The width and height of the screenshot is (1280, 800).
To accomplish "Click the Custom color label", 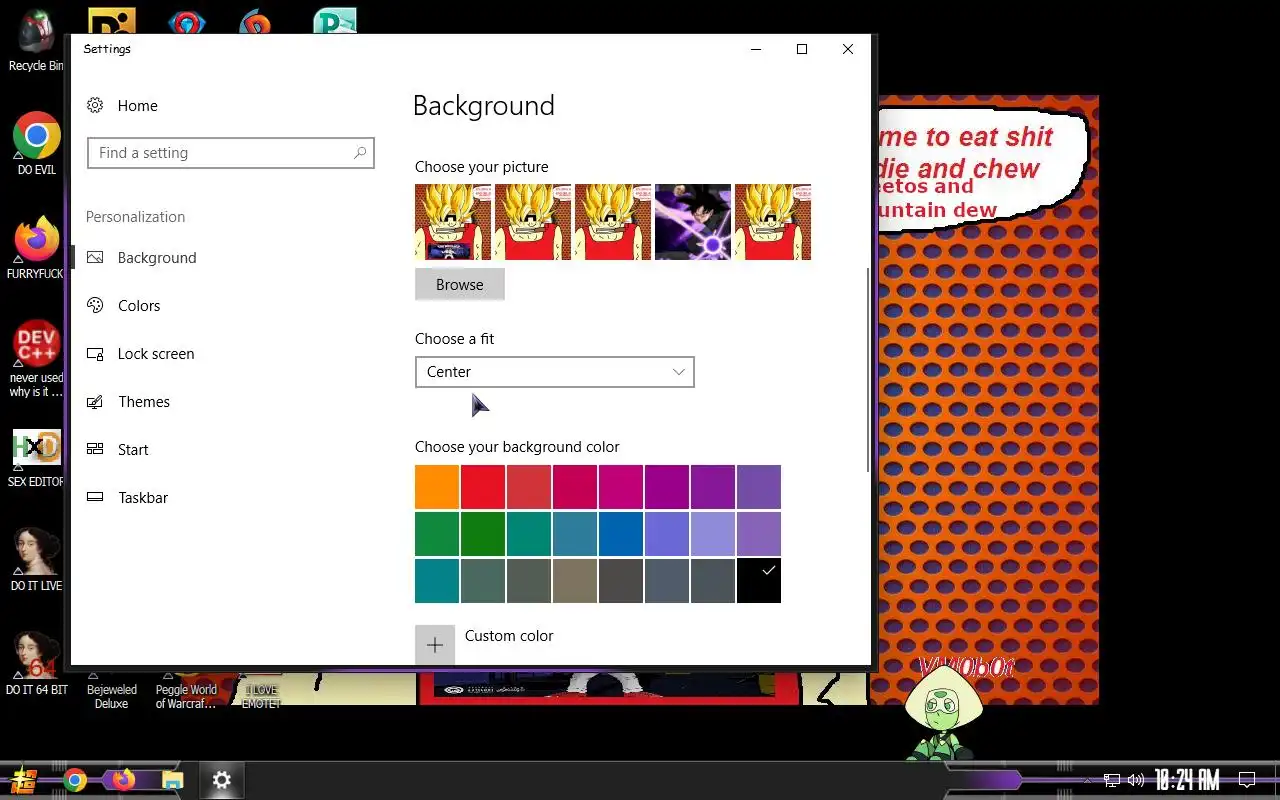I will [x=509, y=636].
